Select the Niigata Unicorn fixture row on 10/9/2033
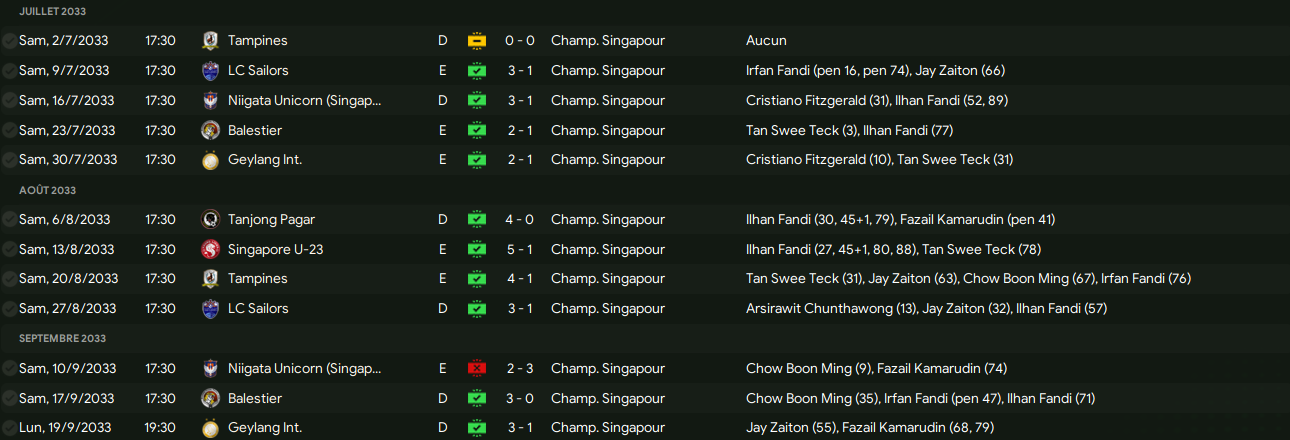This screenshot has width=1290, height=440. [x=640, y=369]
